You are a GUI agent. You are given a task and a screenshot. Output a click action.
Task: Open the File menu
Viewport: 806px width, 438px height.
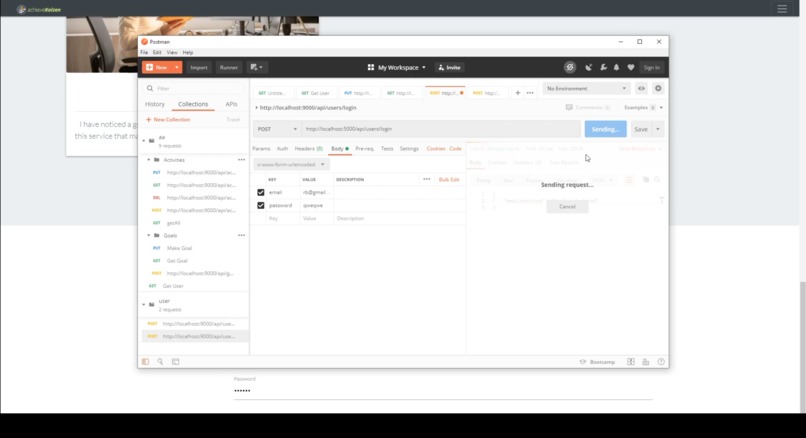[x=144, y=52]
